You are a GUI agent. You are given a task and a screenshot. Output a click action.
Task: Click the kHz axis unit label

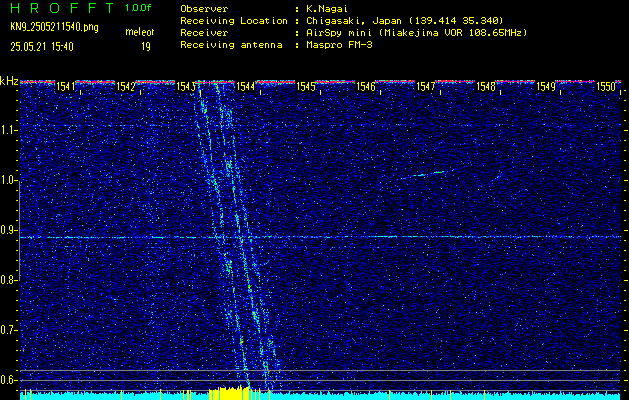click(9, 81)
